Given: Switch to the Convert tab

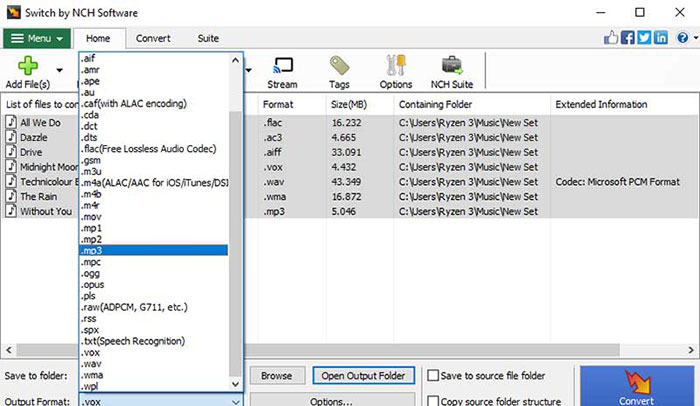Looking at the screenshot, I should [x=153, y=38].
